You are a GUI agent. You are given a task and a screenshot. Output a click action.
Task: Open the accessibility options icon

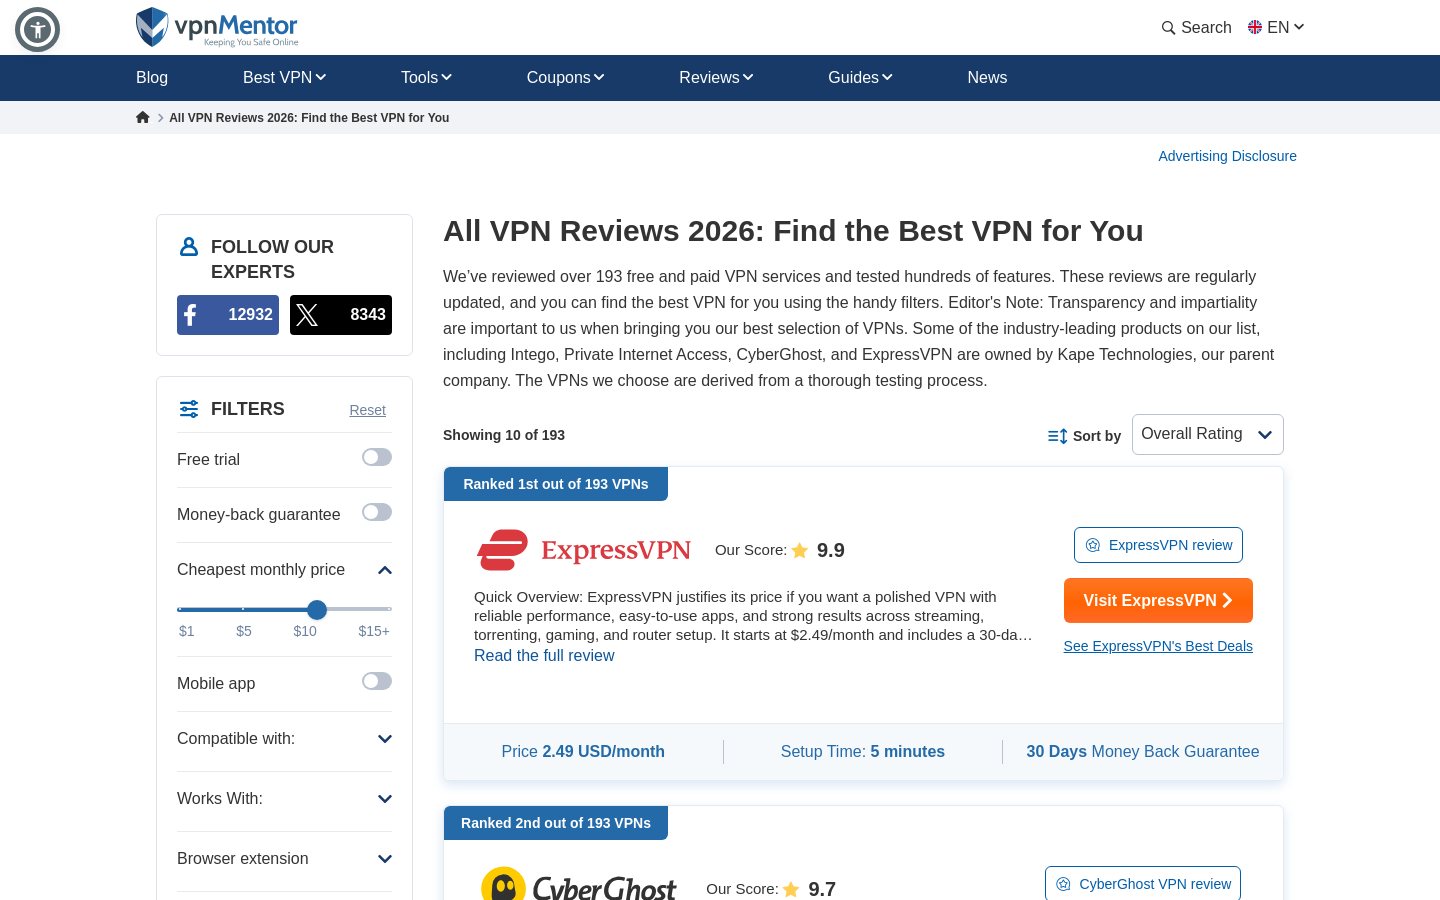[38, 30]
